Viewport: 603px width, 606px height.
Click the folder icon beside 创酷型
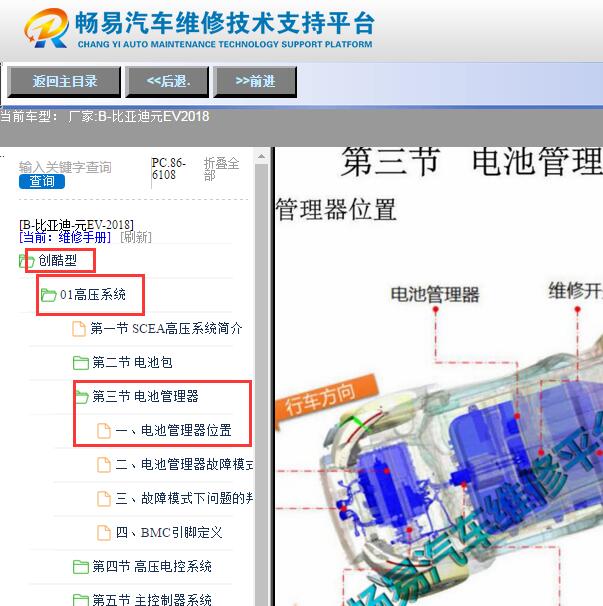(x=27, y=261)
